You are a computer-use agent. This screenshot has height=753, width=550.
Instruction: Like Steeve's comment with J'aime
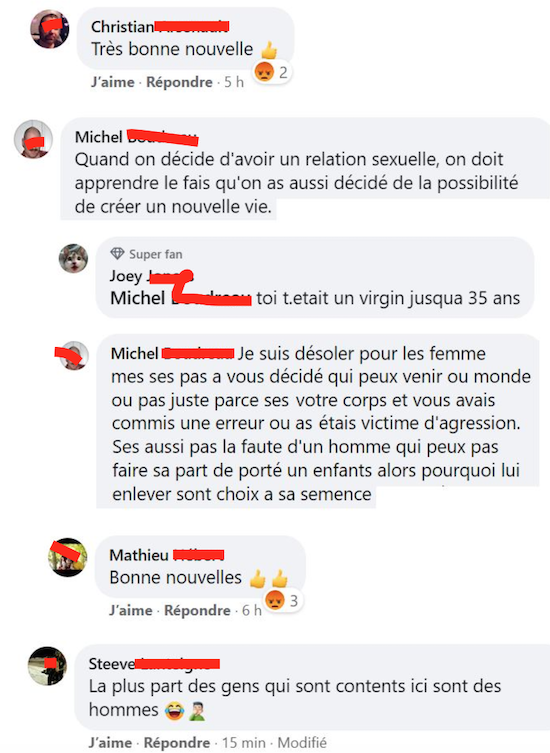pyautogui.click(x=110, y=742)
